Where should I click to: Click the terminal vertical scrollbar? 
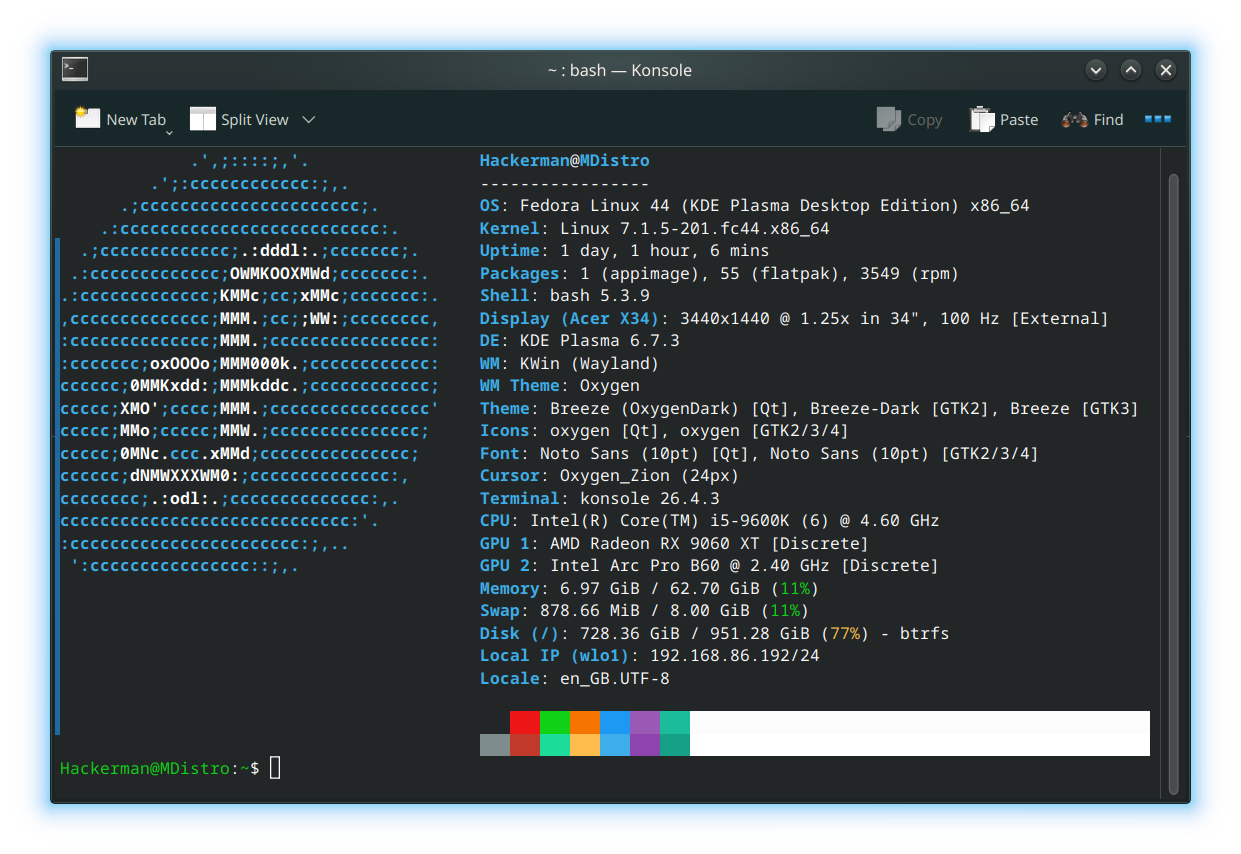pos(1174,483)
